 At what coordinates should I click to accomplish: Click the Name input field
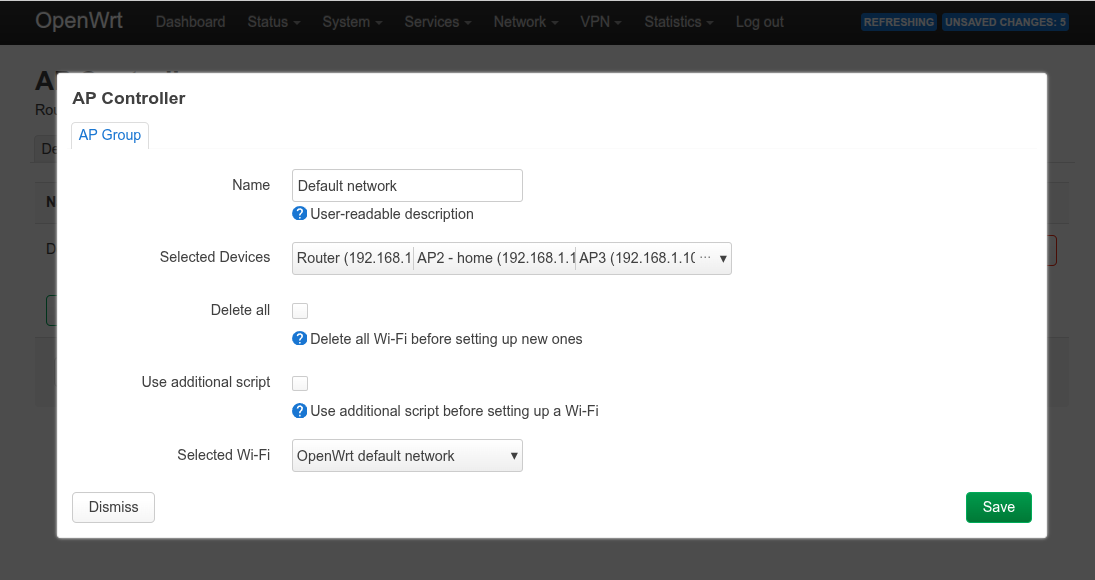point(407,186)
